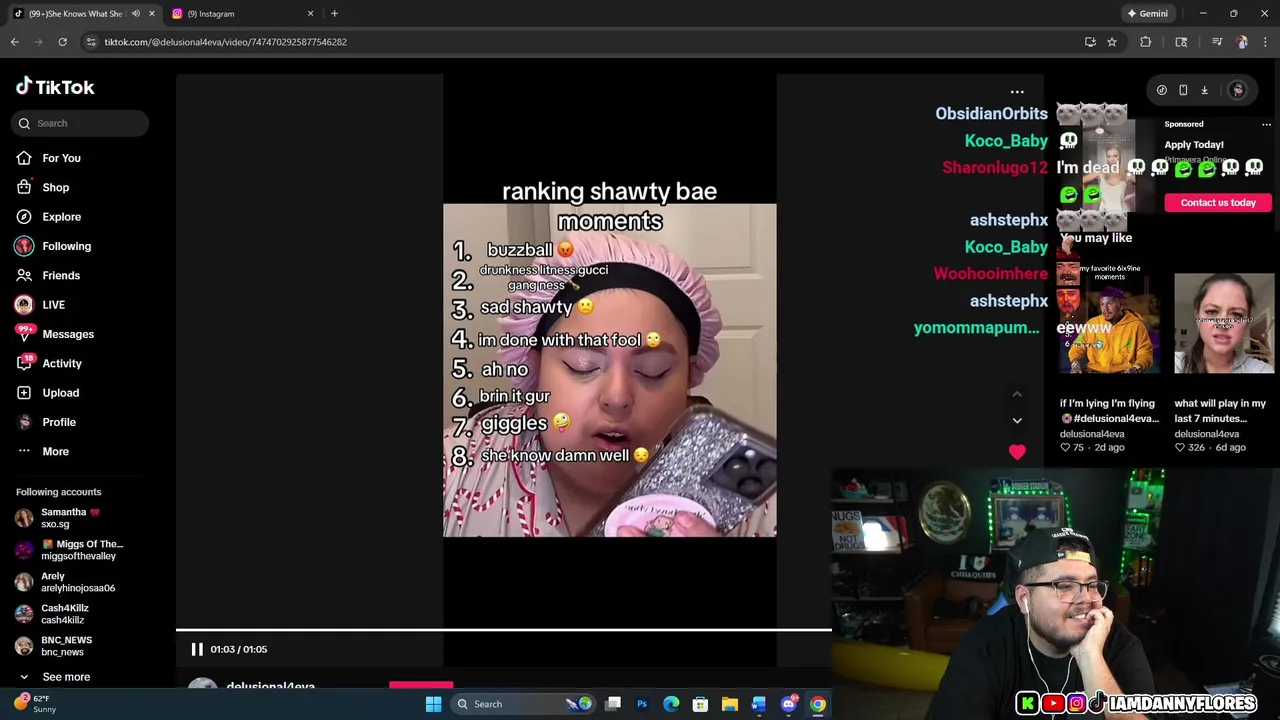Open TikTok coins icon in top pill
The width and height of the screenshot is (1280, 720).
click(x=1162, y=90)
